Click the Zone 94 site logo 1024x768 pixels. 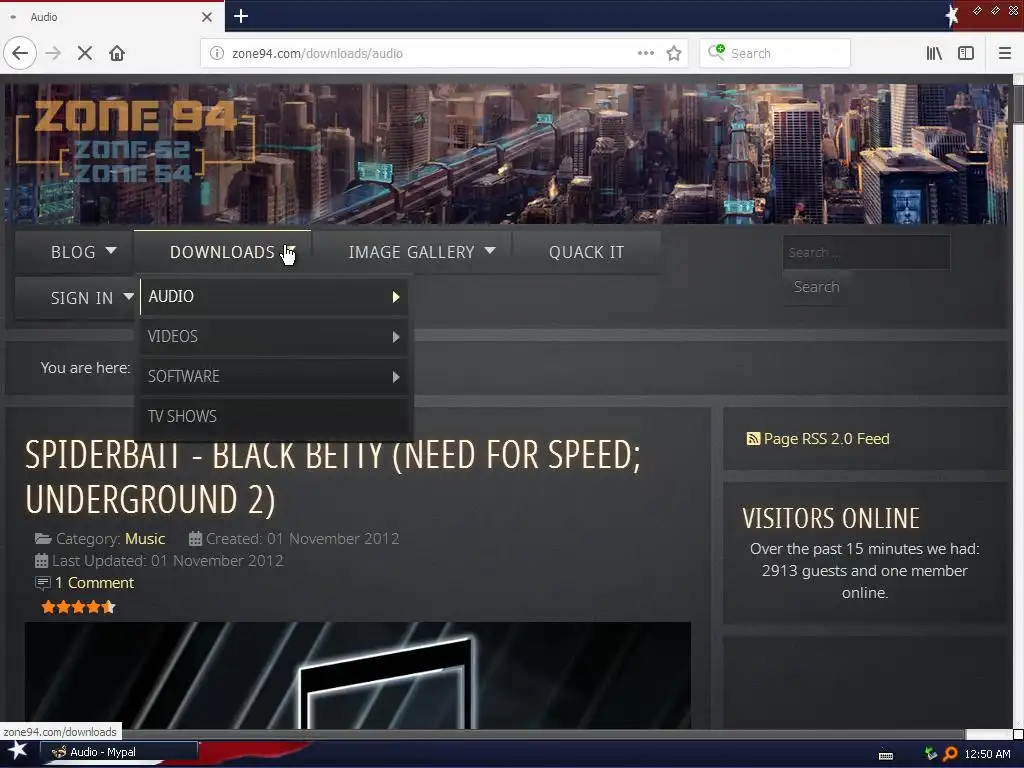[x=136, y=142]
